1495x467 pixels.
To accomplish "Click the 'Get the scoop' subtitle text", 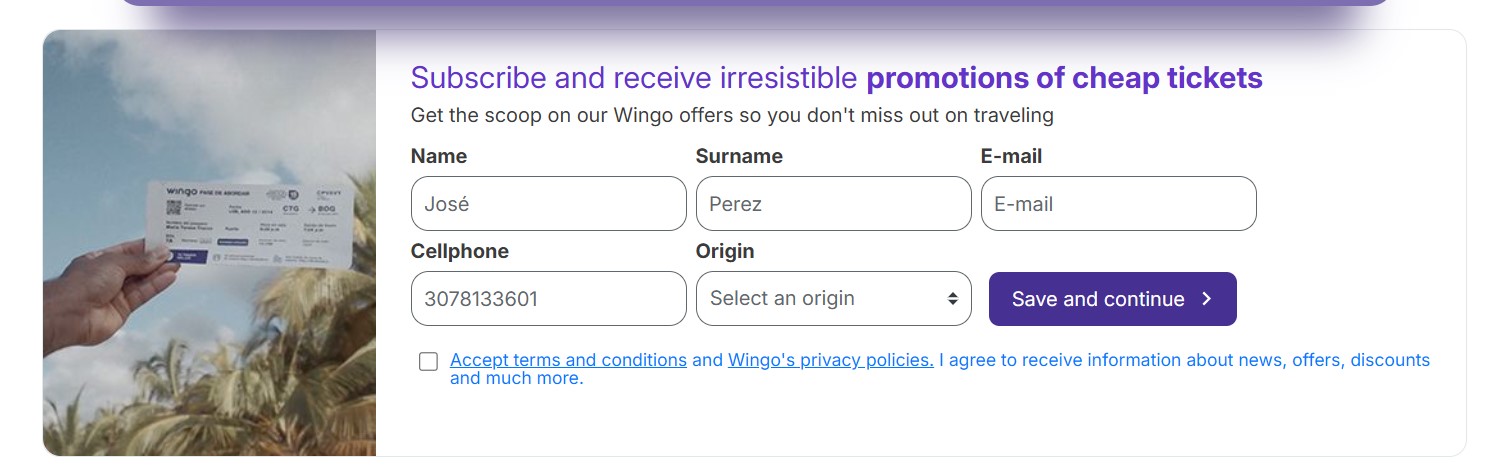I will click(732, 115).
